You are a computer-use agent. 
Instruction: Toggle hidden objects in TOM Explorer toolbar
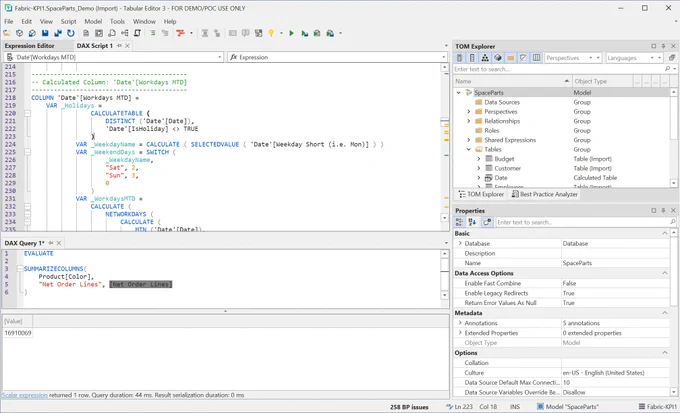click(523, 58)
